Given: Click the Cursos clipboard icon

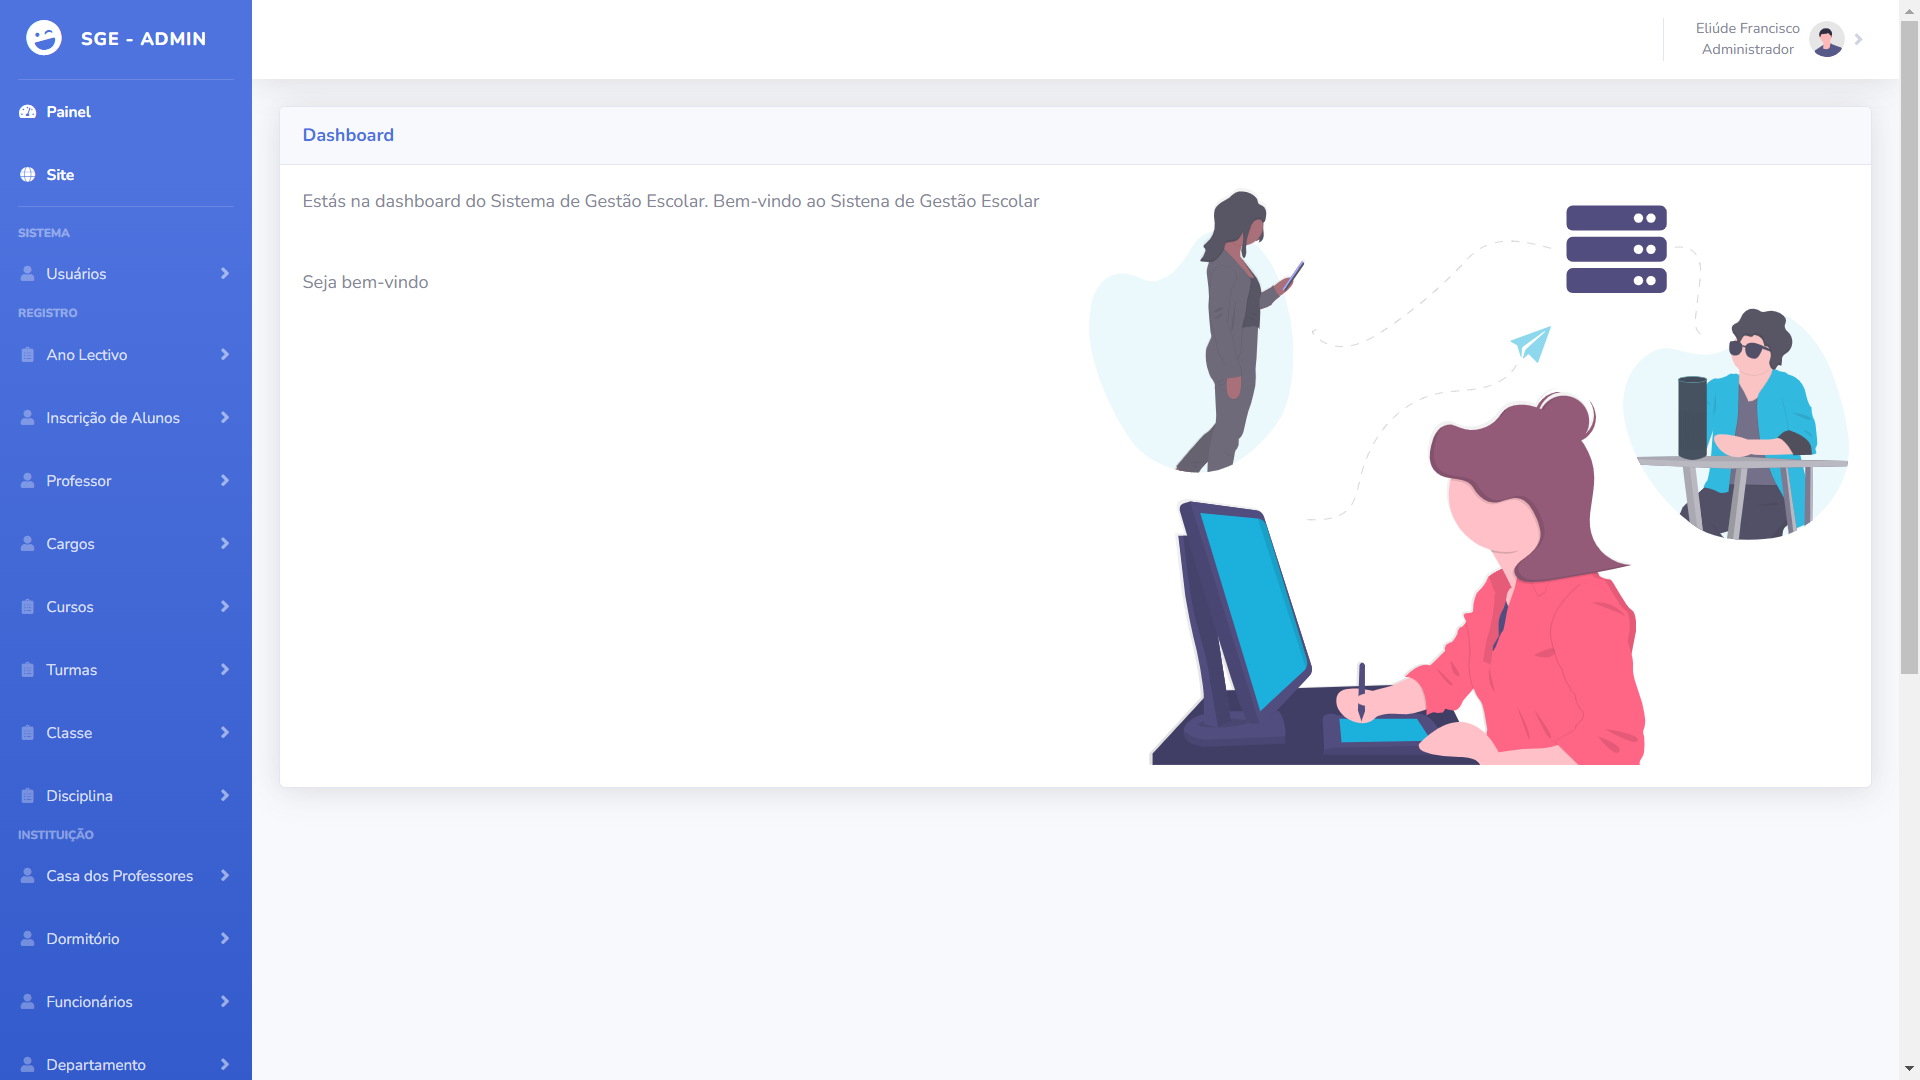Looking at the screenshot, I should click(28, 607).
